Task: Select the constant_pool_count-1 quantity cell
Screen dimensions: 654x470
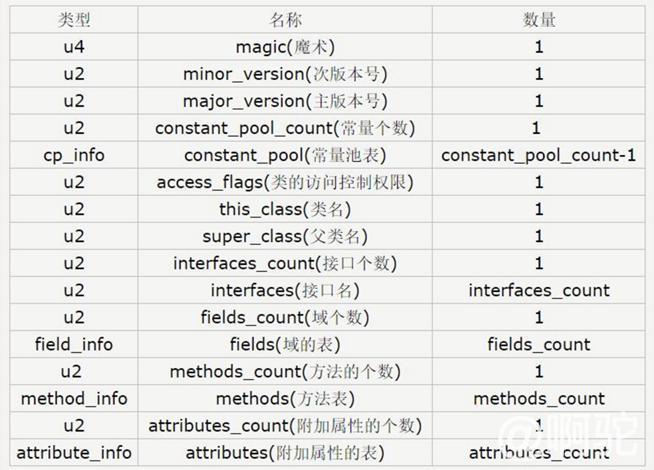Action: [x=538, y=155]
